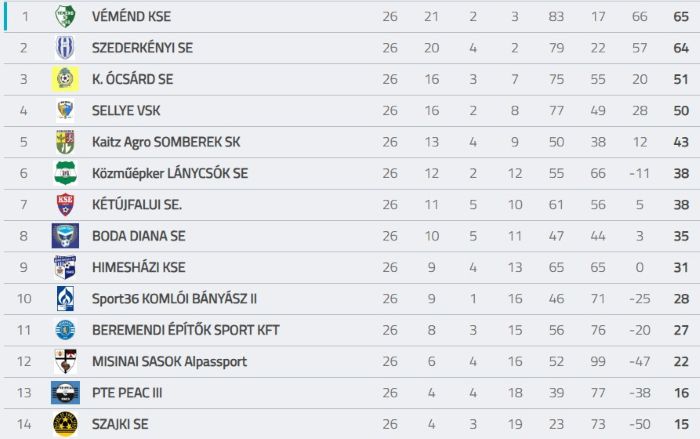The image size is (700, 439).
Task: Open BEREMENDI ÉPÍTŐK SPORT KFT team page
Action: 186,330
